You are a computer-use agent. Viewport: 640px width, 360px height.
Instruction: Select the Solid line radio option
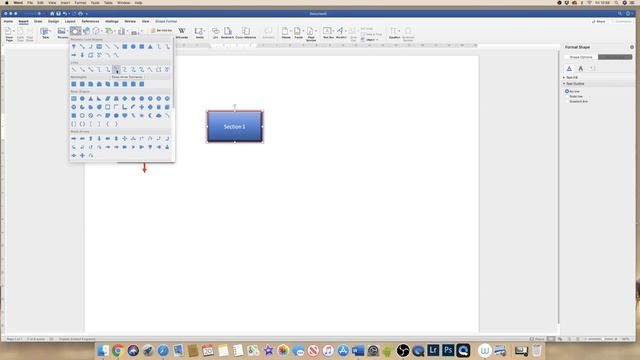pyautogui.click(x=567, y=96)
